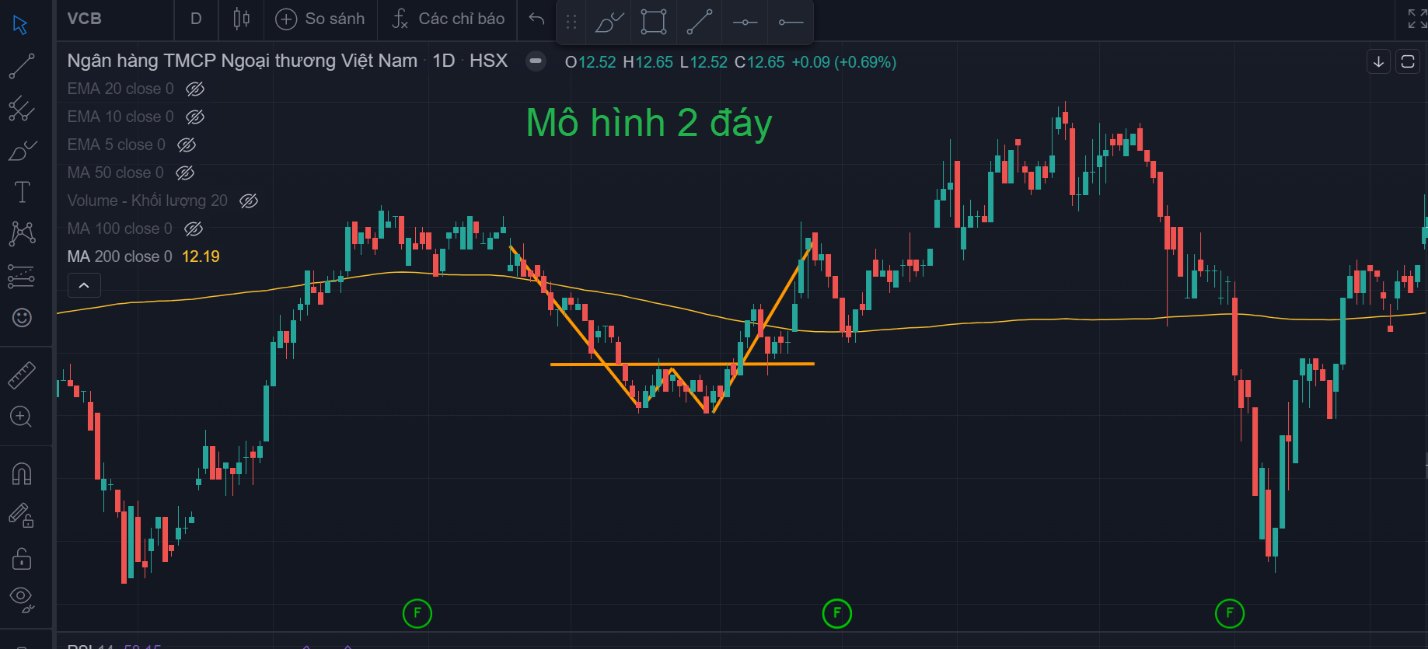Open Các chỉ báo indicators menu
This screenshot has height=649, width=1428.
click(x=448, y=18)
